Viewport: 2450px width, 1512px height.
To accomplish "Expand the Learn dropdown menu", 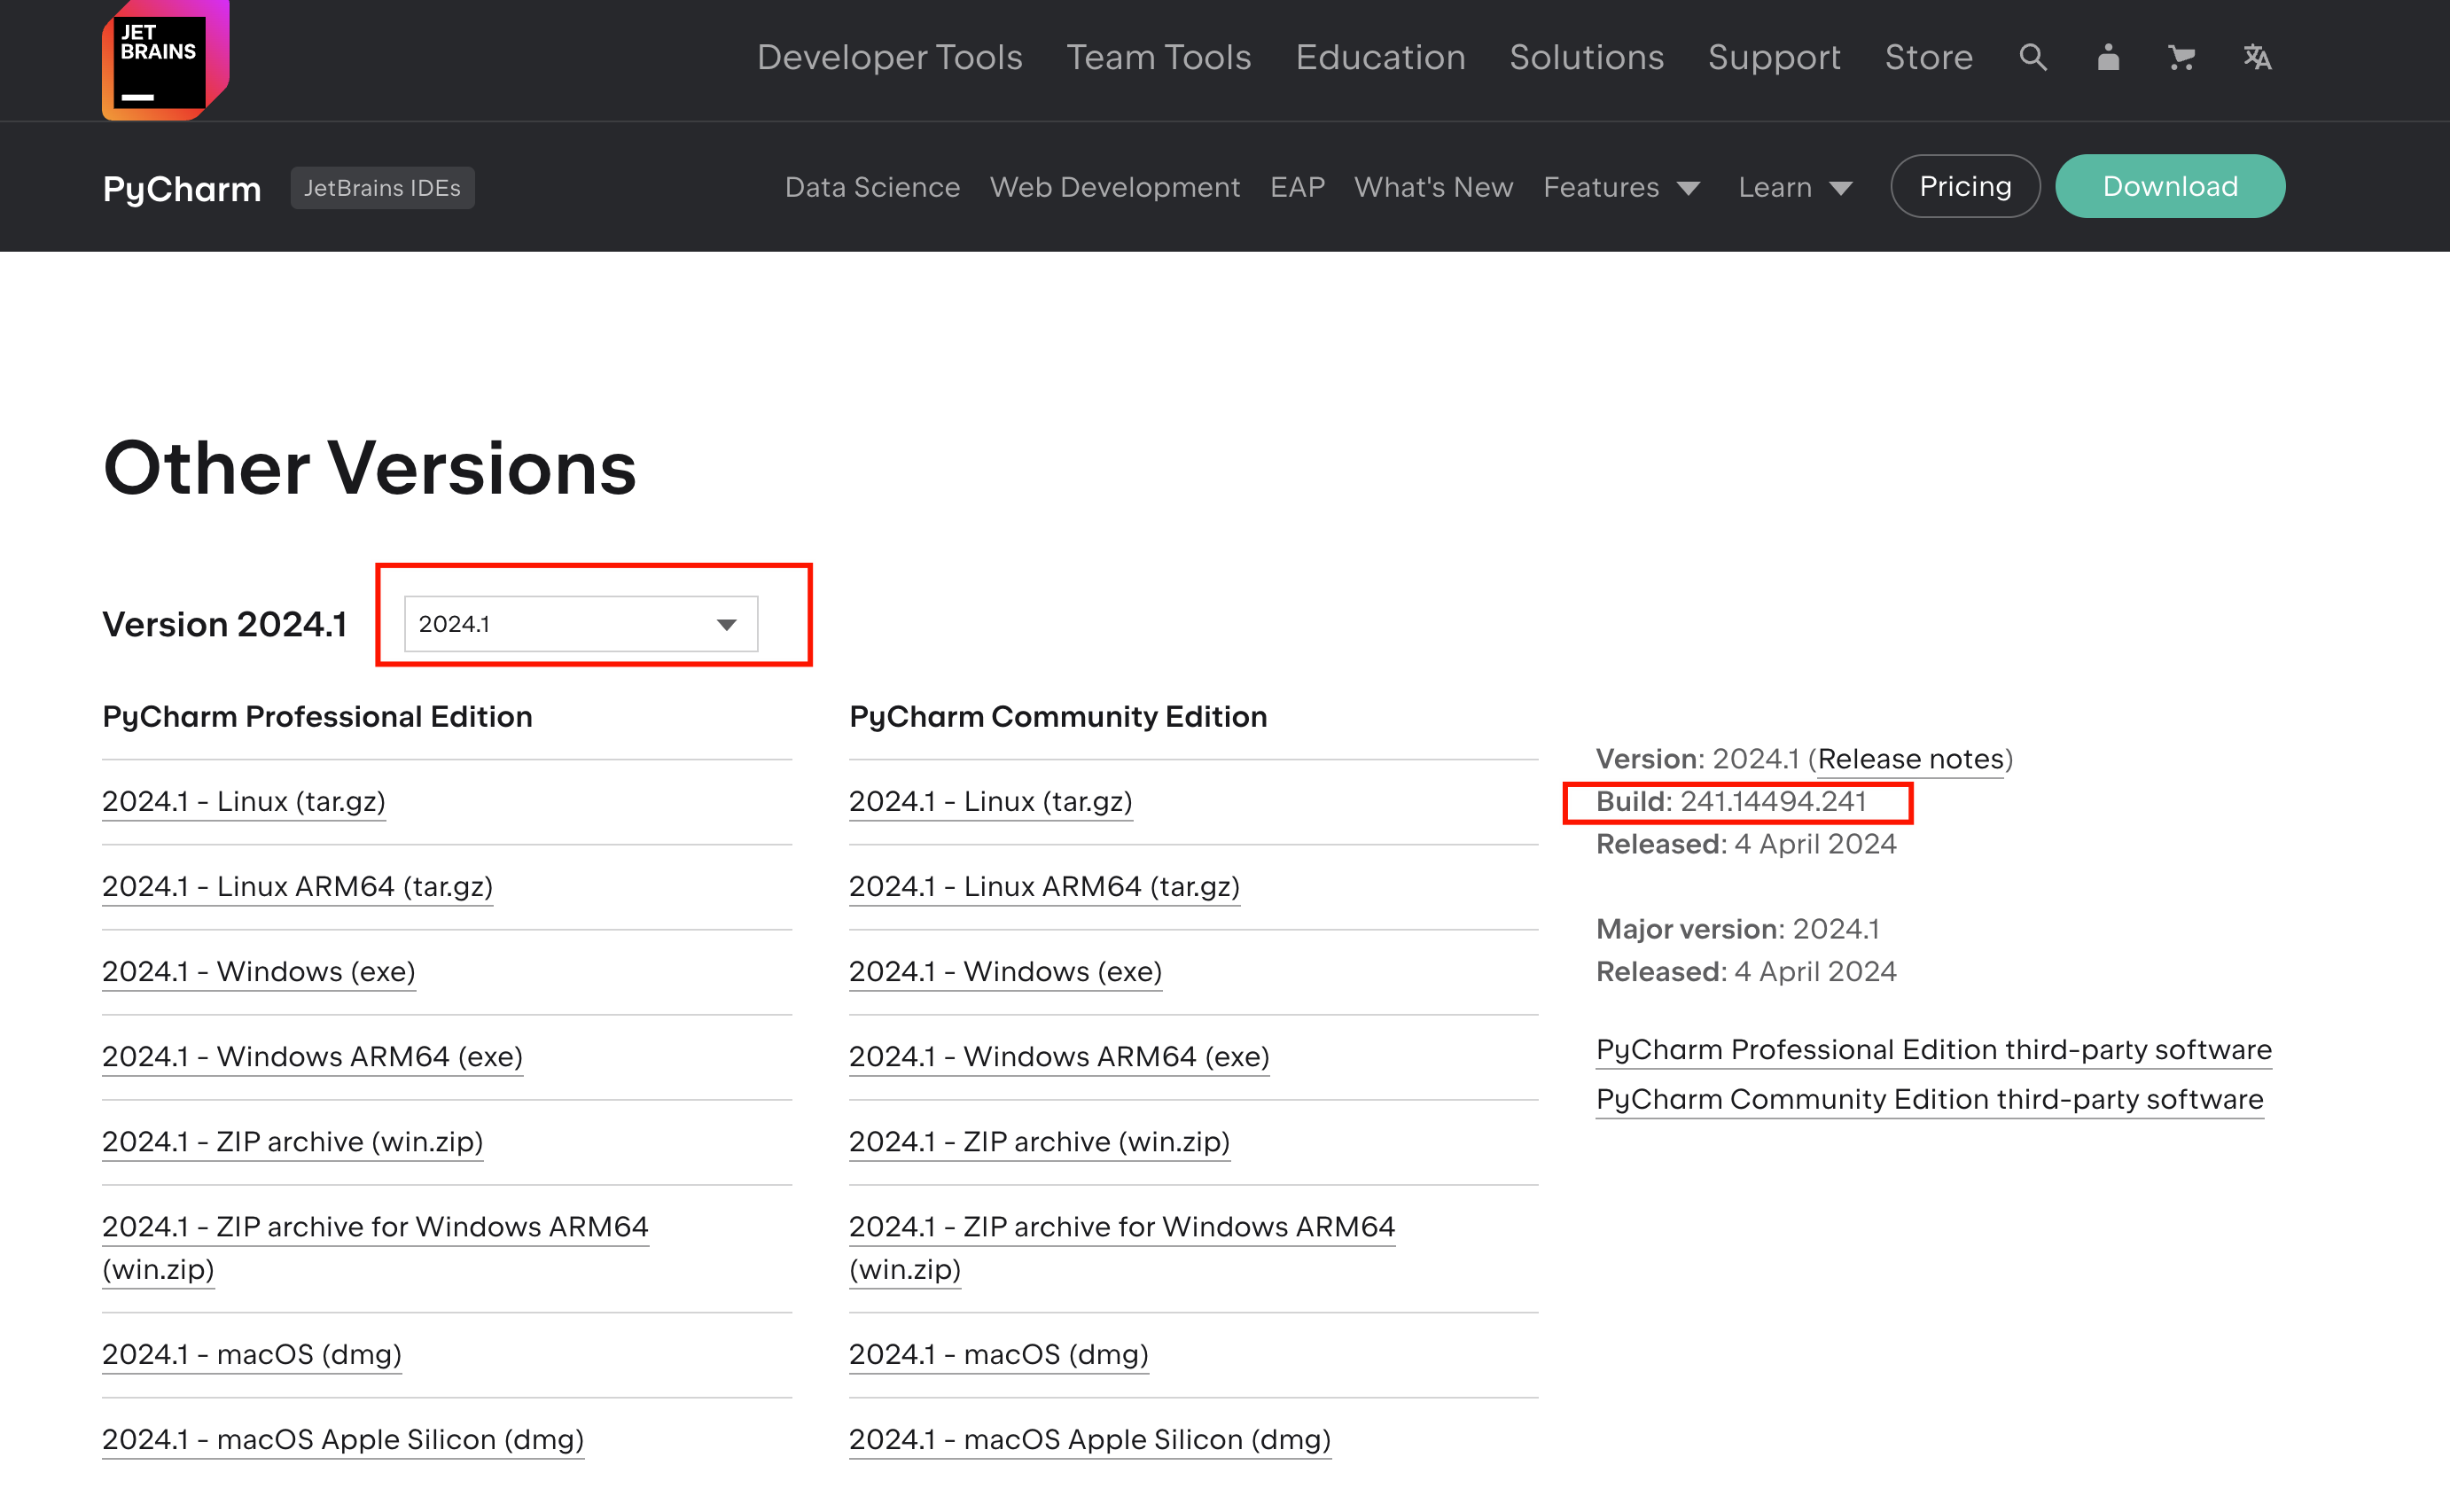I will click(x=1794, y=187).
